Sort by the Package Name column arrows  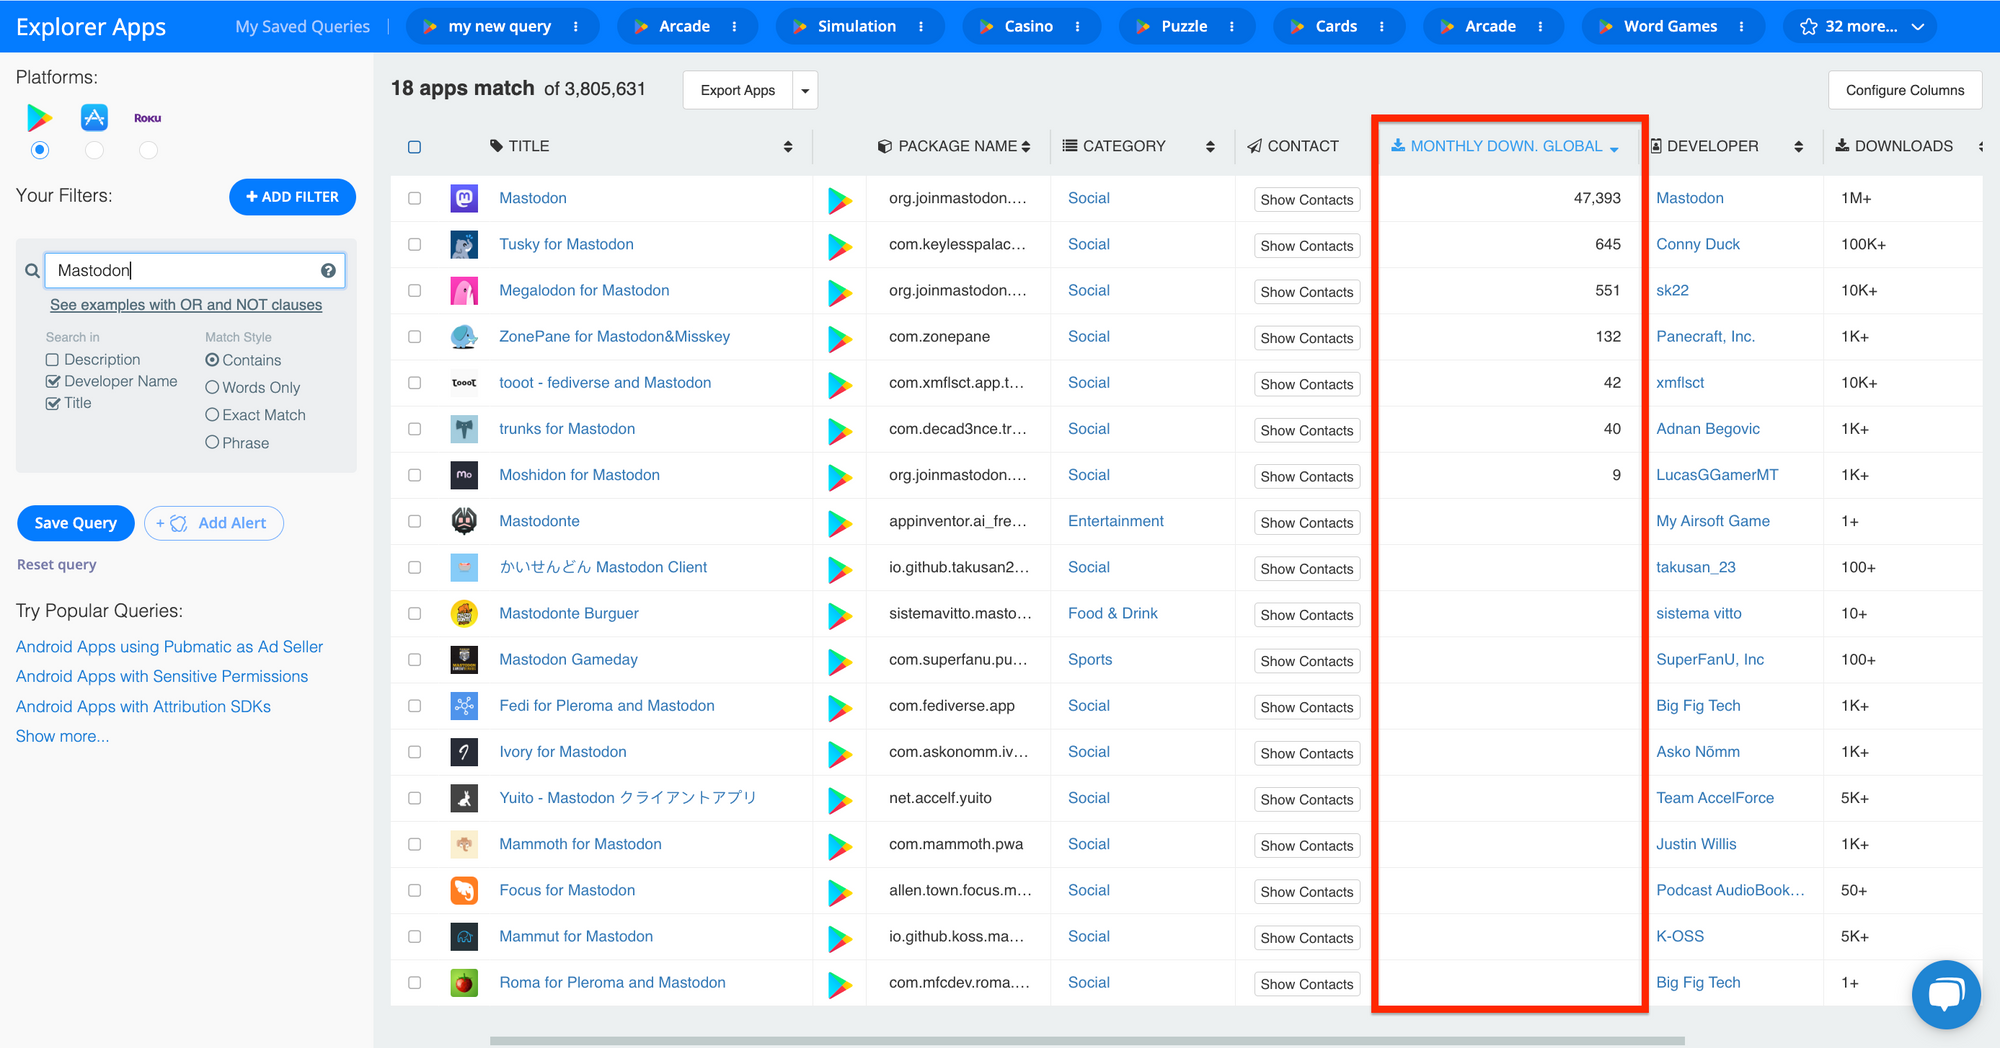coord(1025,147)
